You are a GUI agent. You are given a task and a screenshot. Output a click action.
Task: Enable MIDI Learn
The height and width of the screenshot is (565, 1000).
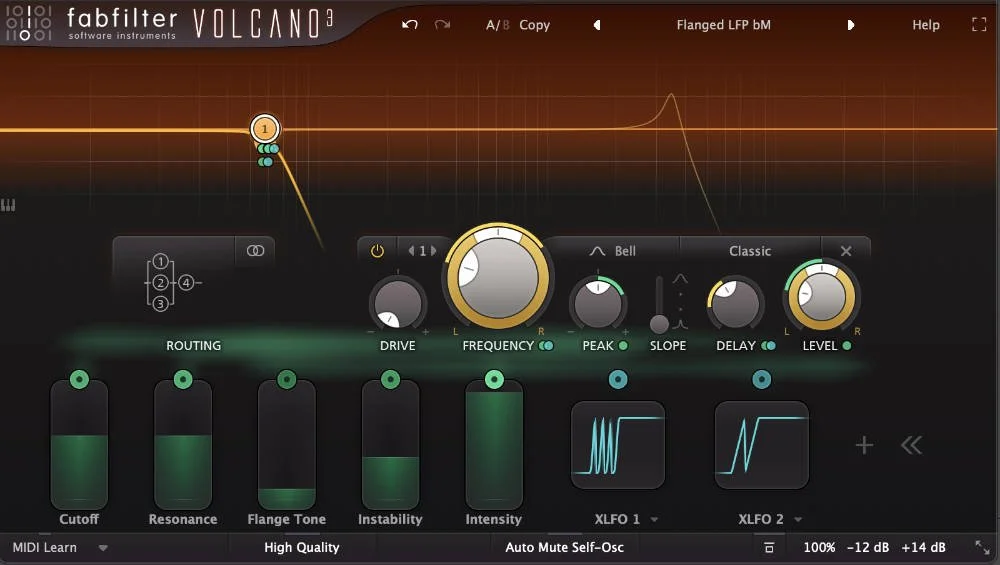[x=45, y=547]
